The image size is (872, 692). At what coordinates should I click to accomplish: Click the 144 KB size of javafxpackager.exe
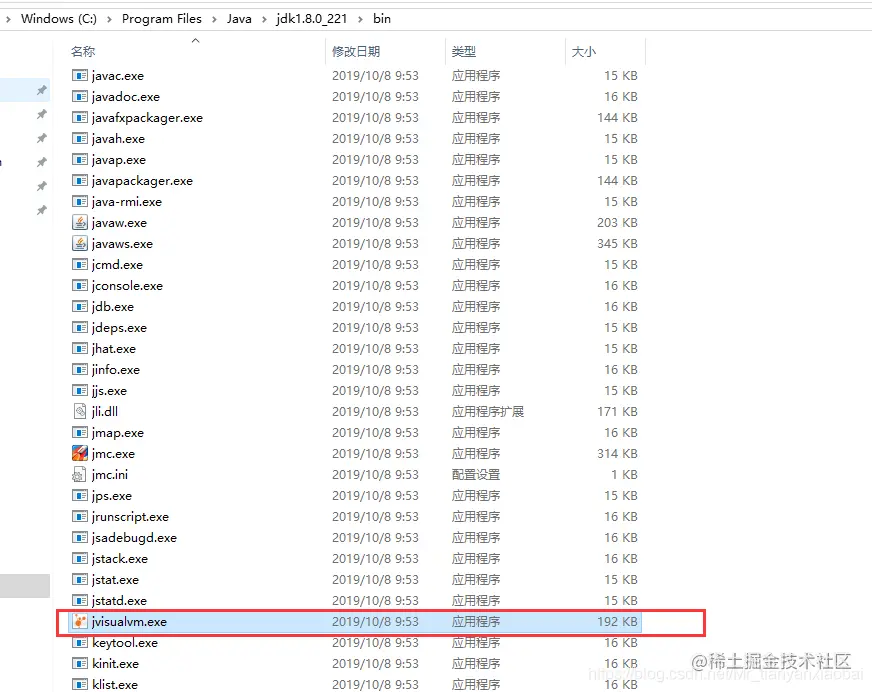617,117
